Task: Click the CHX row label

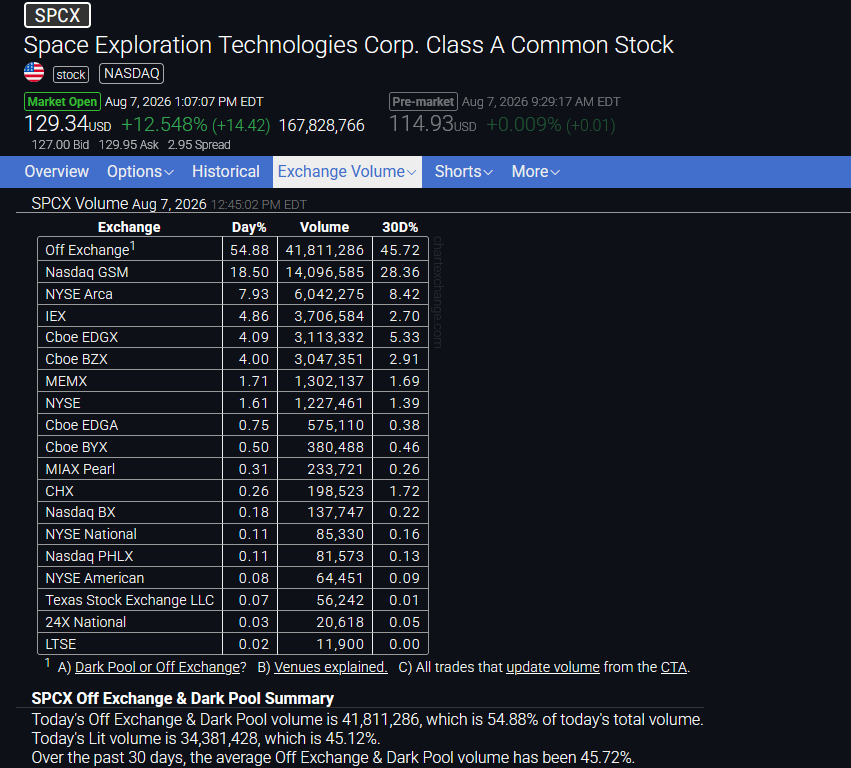Action: pos(59,491)
